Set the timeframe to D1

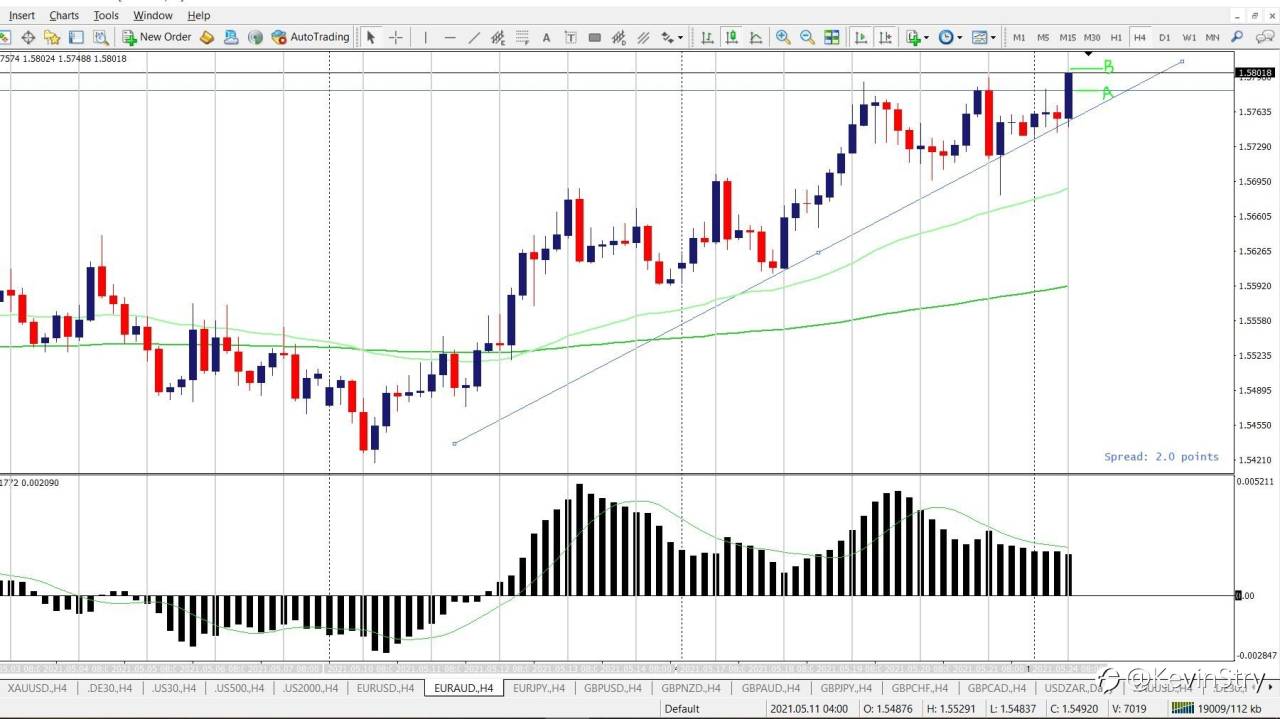tap(1164, 37)
